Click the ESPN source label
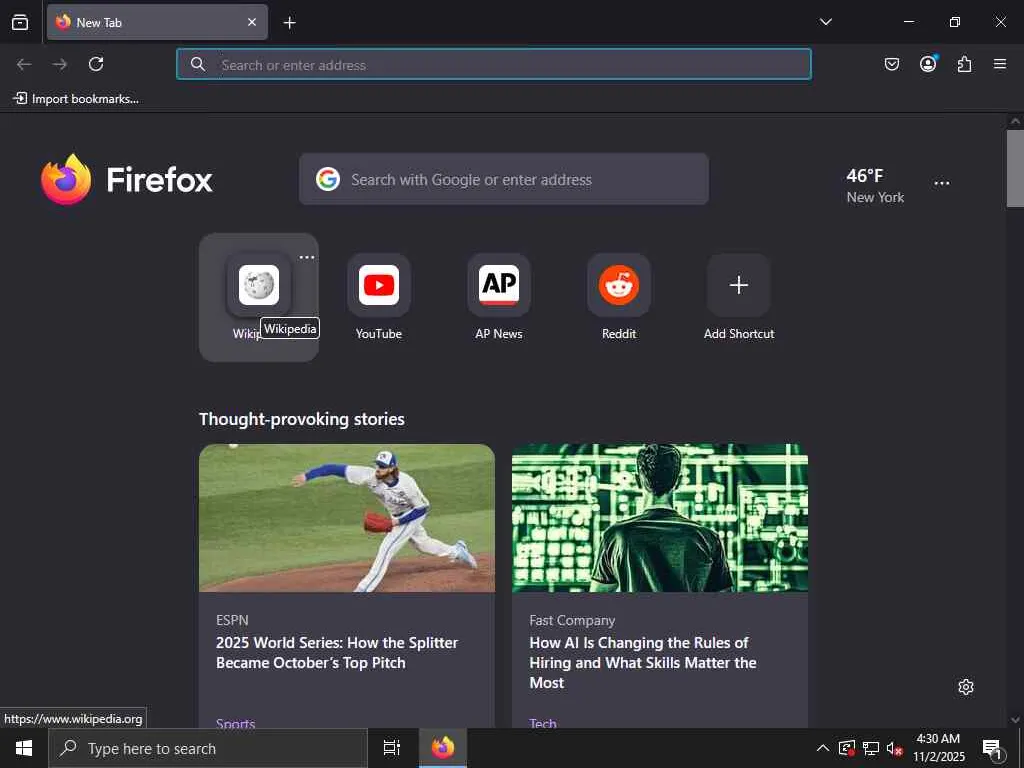Screen dimensions: 1024x768 coord(232,620)
